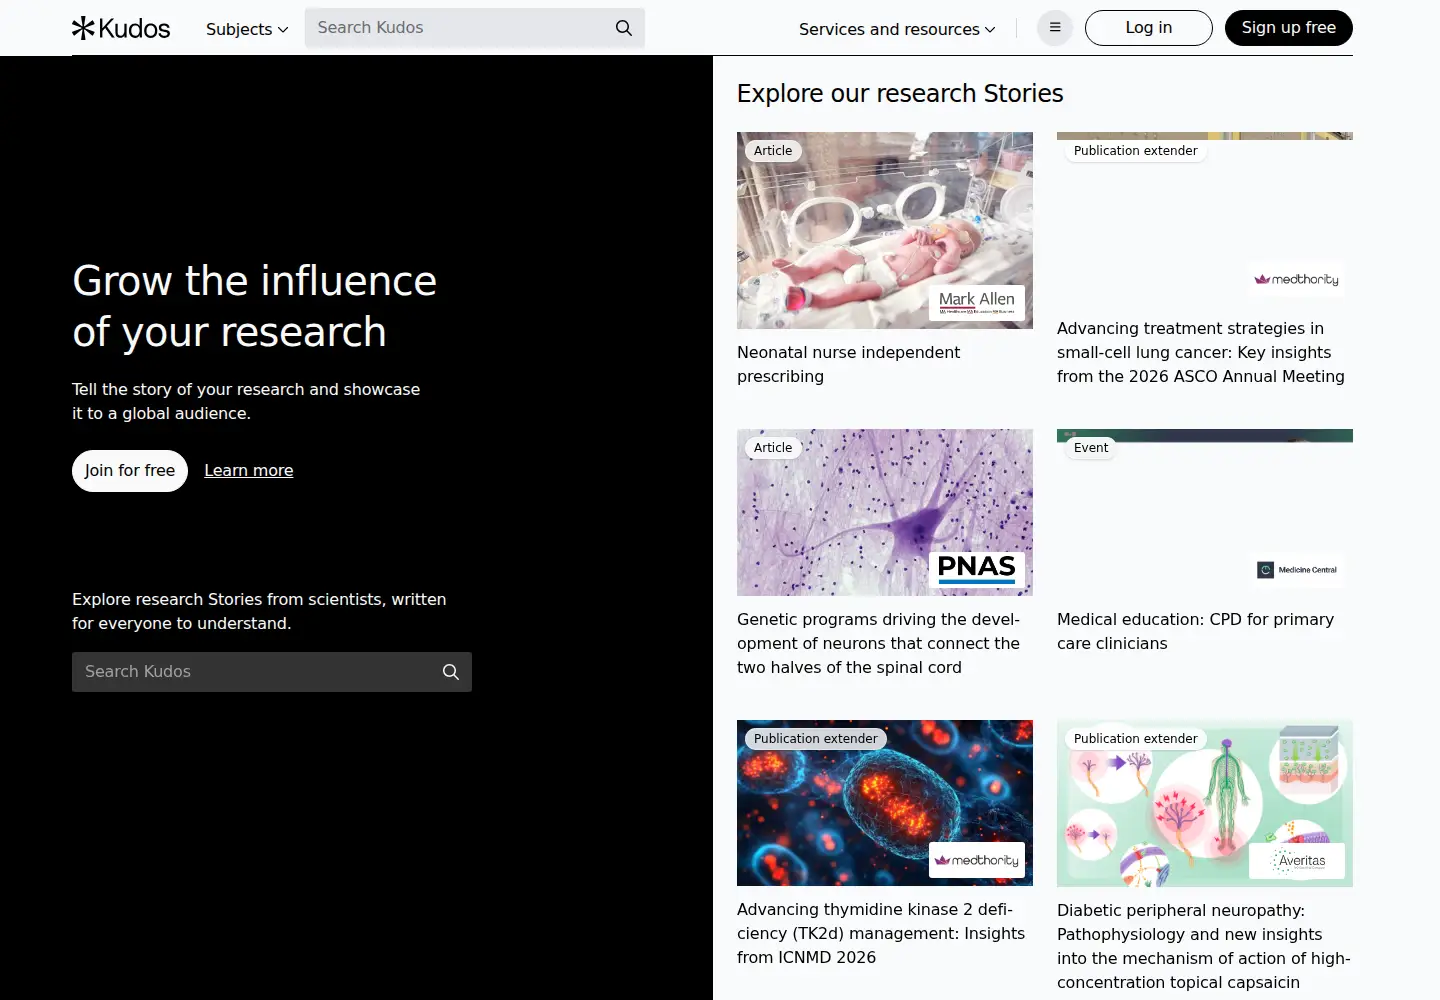Click the hero search magnifier icon
Screen dimensions: 1440x1000
[451, 672]
